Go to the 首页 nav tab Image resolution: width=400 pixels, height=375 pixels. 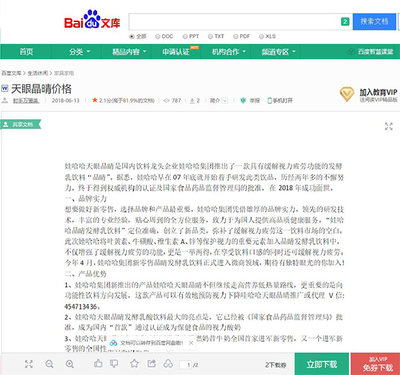click(x=26, y=52)
